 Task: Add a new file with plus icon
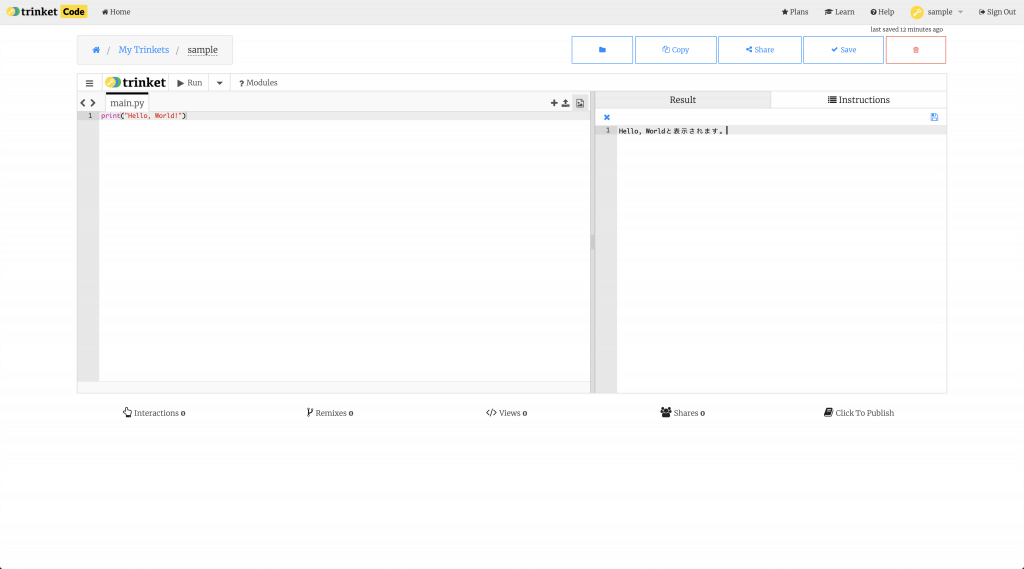tap(554, 103)
